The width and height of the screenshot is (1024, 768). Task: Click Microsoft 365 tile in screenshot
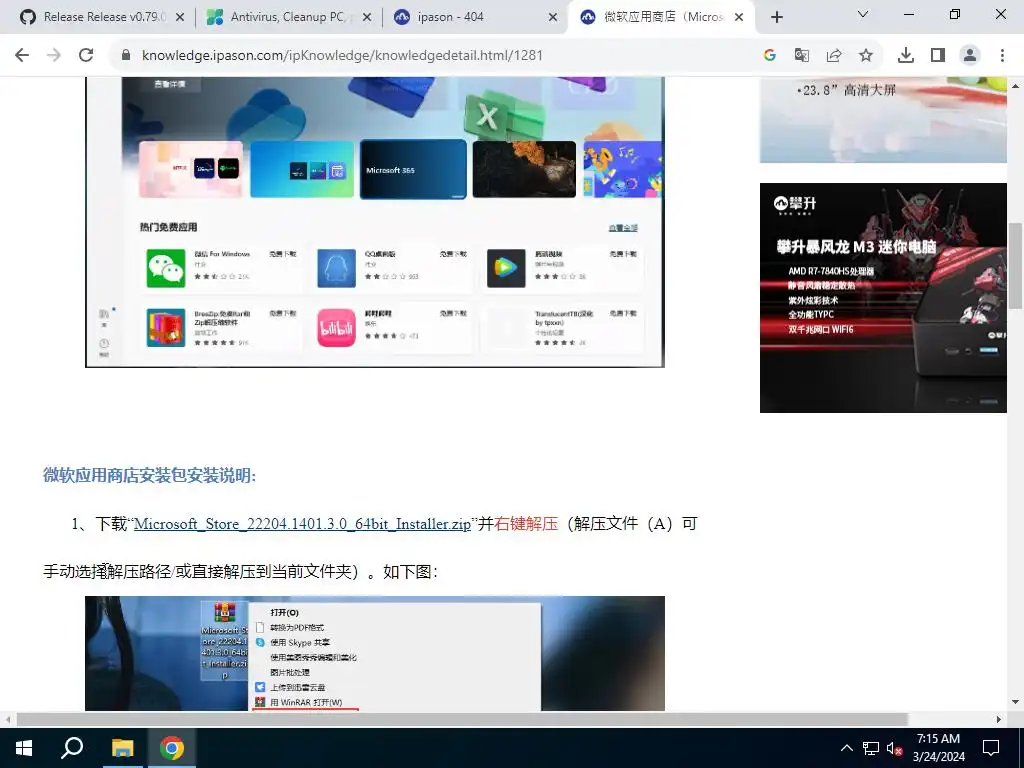(413, 169)
